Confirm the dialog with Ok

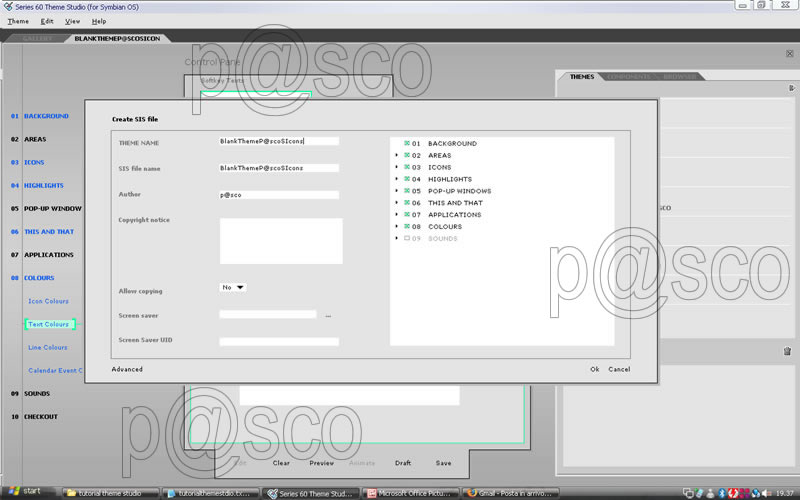(595, 369)
